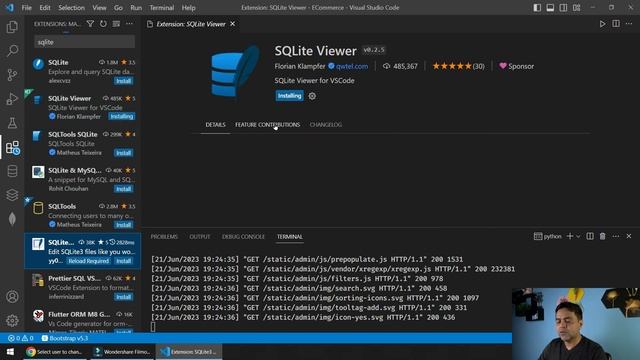Install the SQLite extension by alexcvzz
The image size is (640, 360).
coord(123,81)
